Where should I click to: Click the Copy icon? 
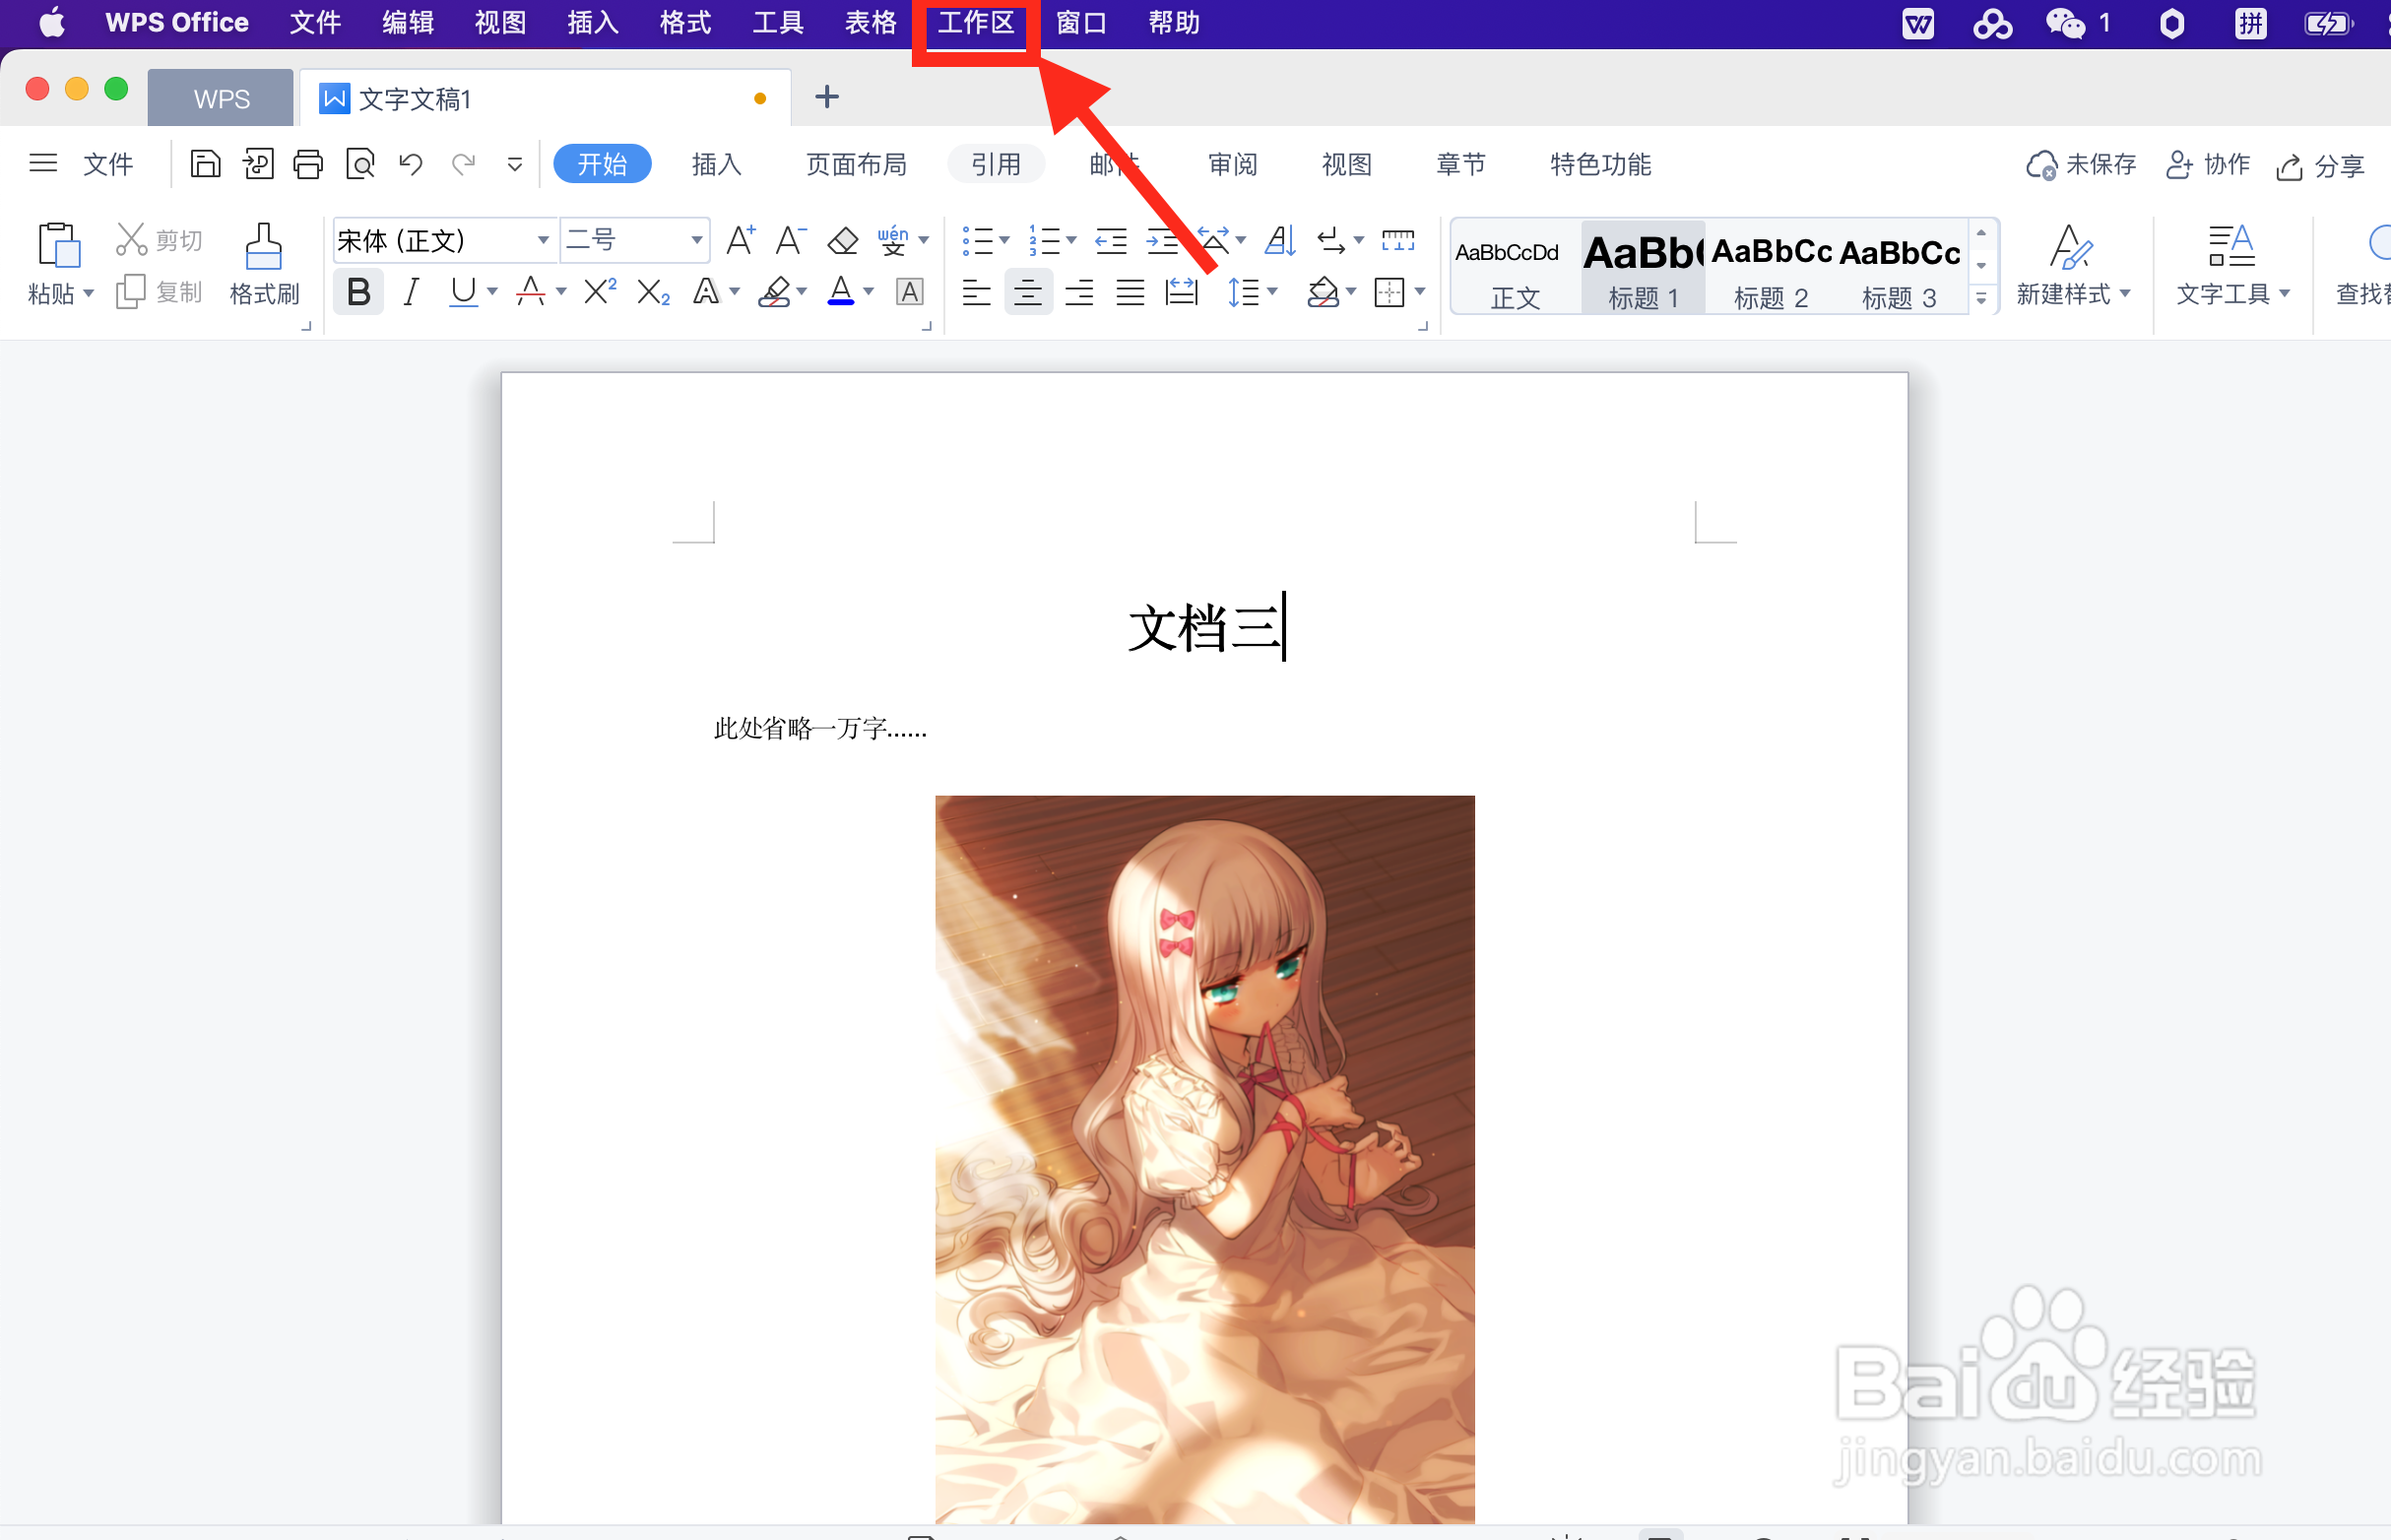coord(131,292)
